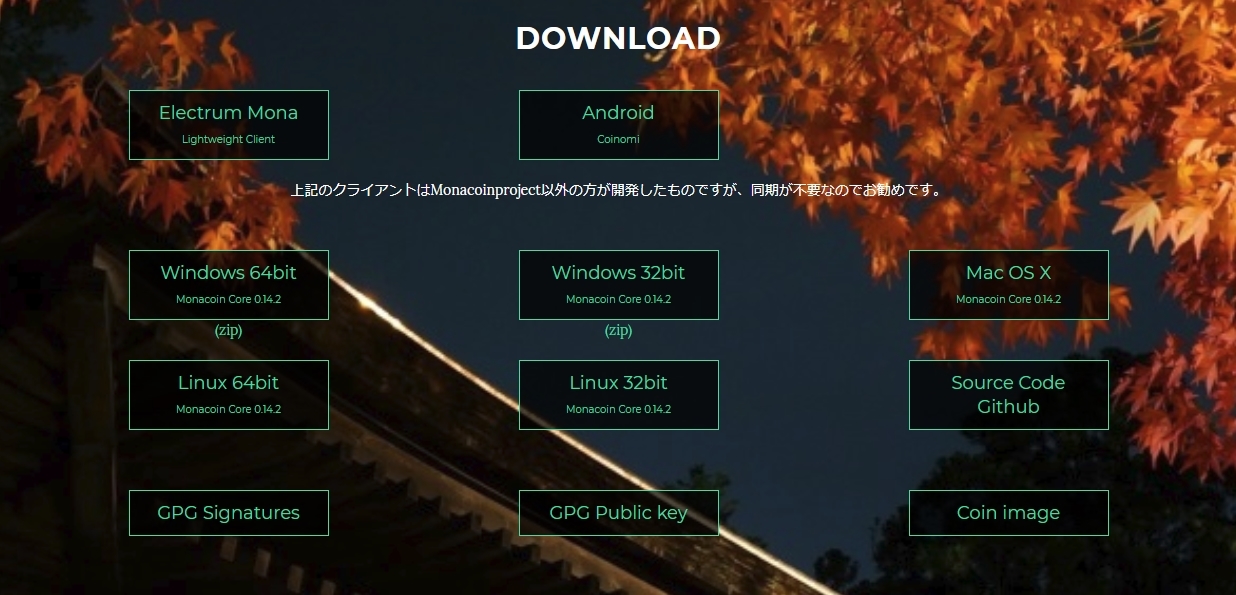1236x595 pixels.
Task: Click the (zip) link under Windows 32bit
Action: pos(618,330)
